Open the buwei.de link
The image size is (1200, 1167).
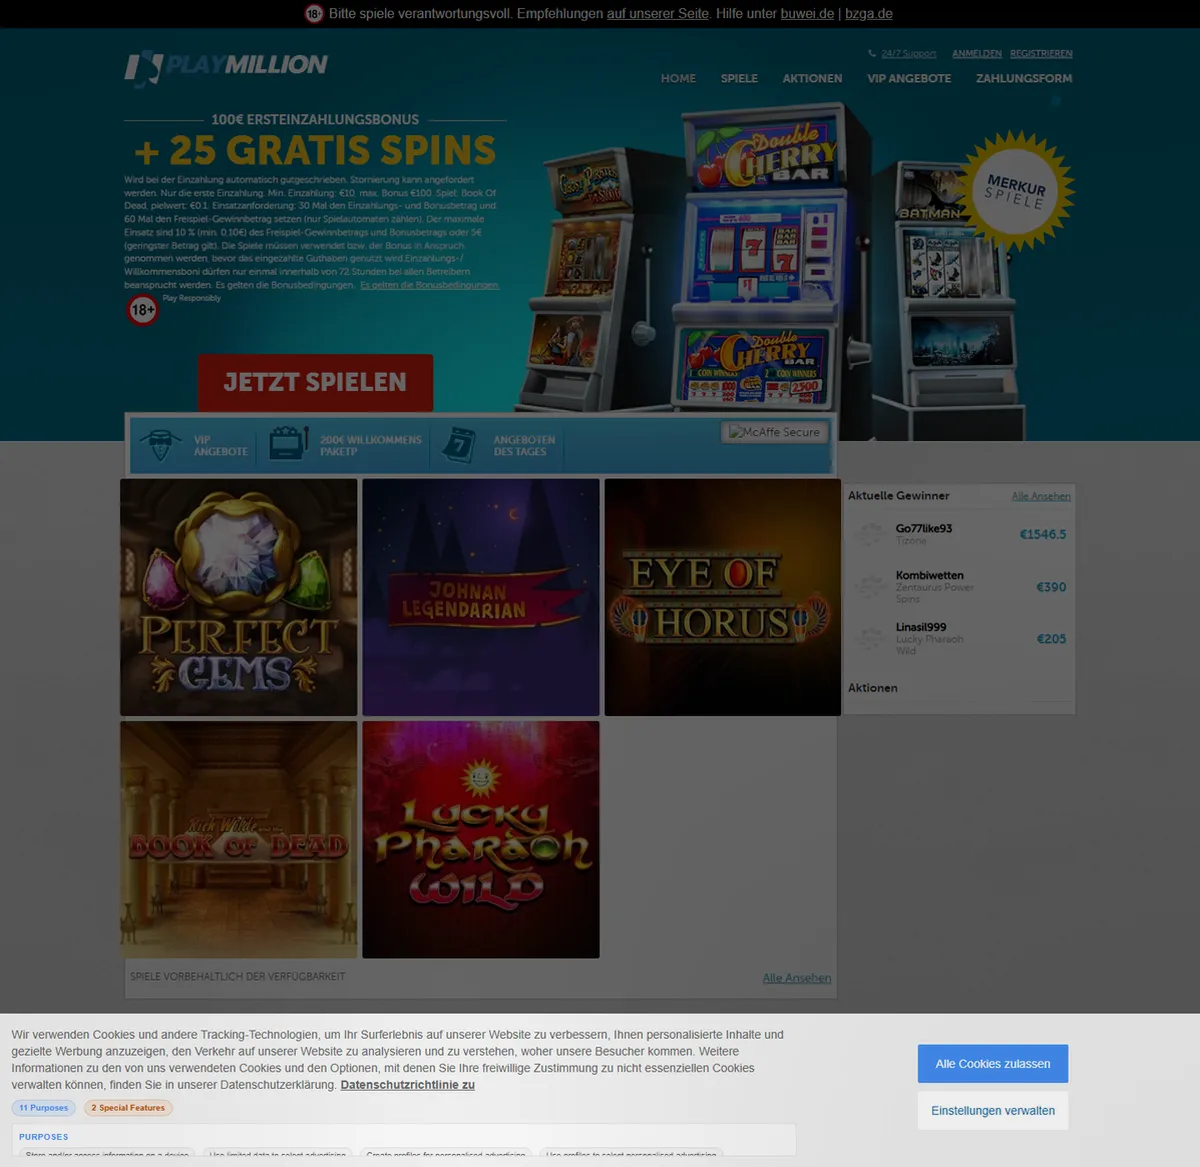pyautogui.click(x=807, y=14)
